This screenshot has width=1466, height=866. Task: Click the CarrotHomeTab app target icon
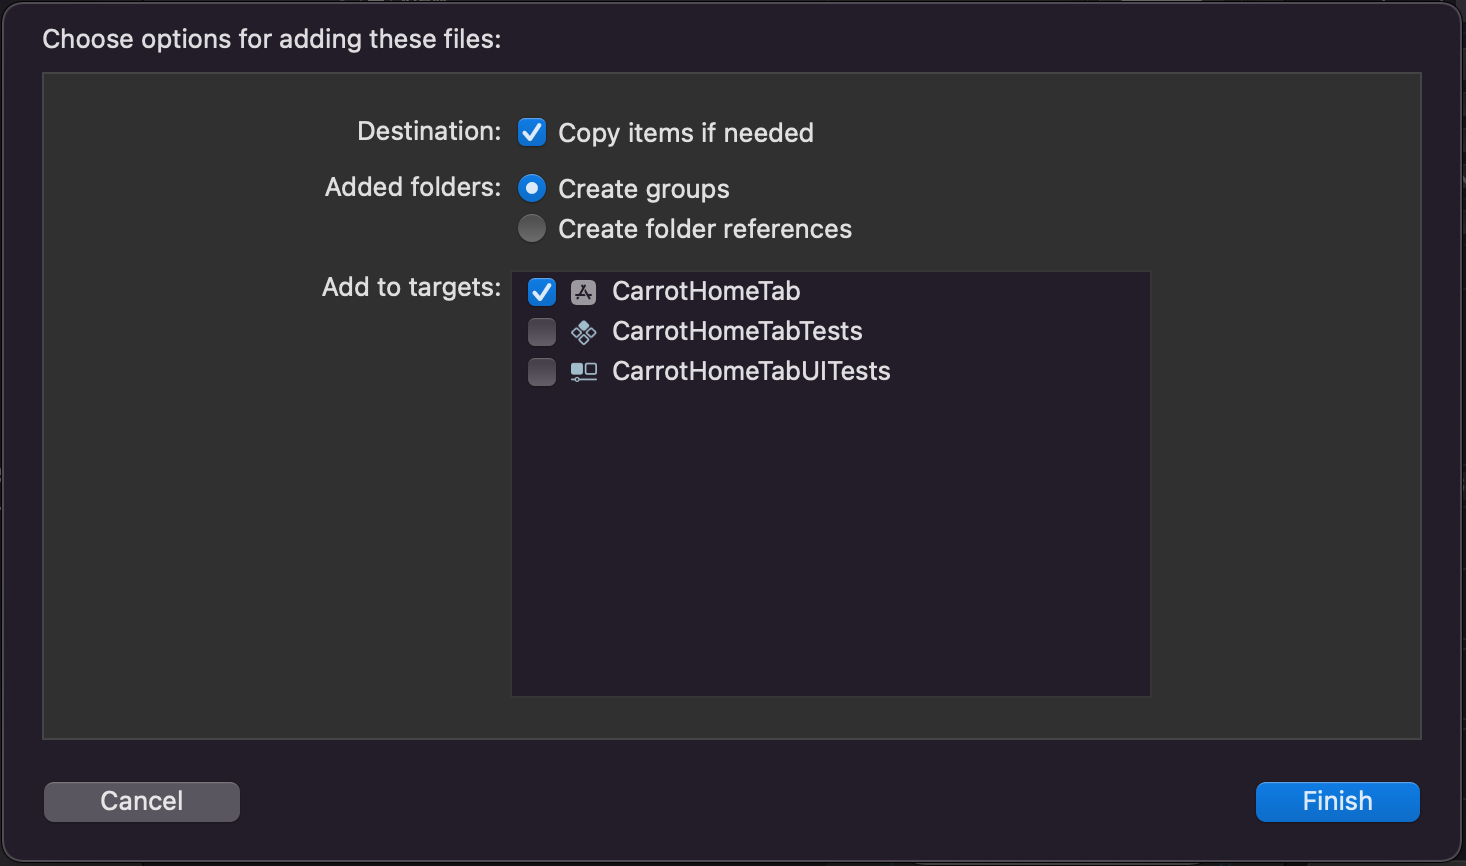(584, 291)
